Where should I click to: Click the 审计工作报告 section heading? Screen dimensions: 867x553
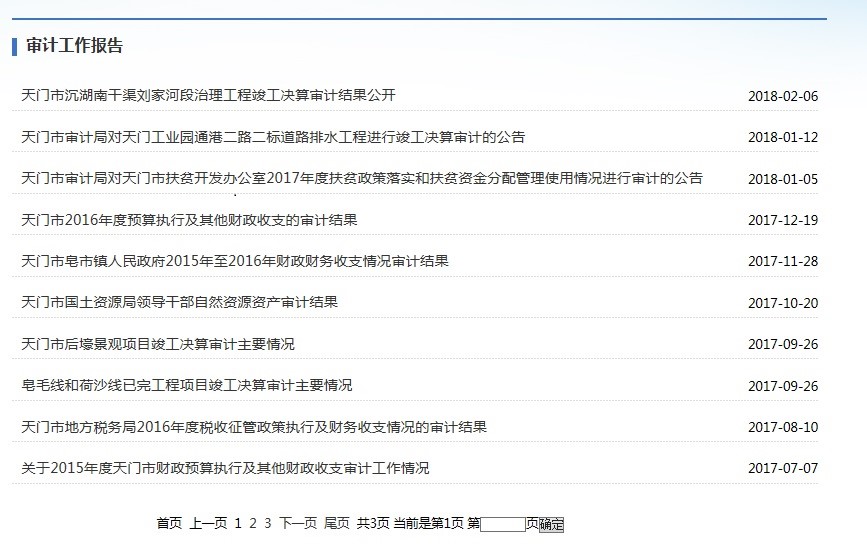[75, 46]
